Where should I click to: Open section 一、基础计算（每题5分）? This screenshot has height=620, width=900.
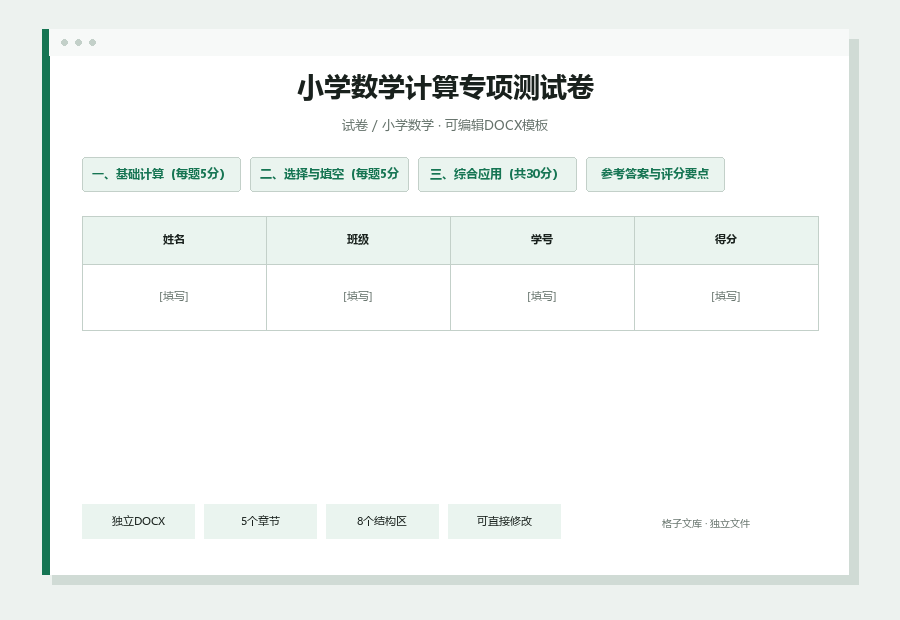(161, 175)
